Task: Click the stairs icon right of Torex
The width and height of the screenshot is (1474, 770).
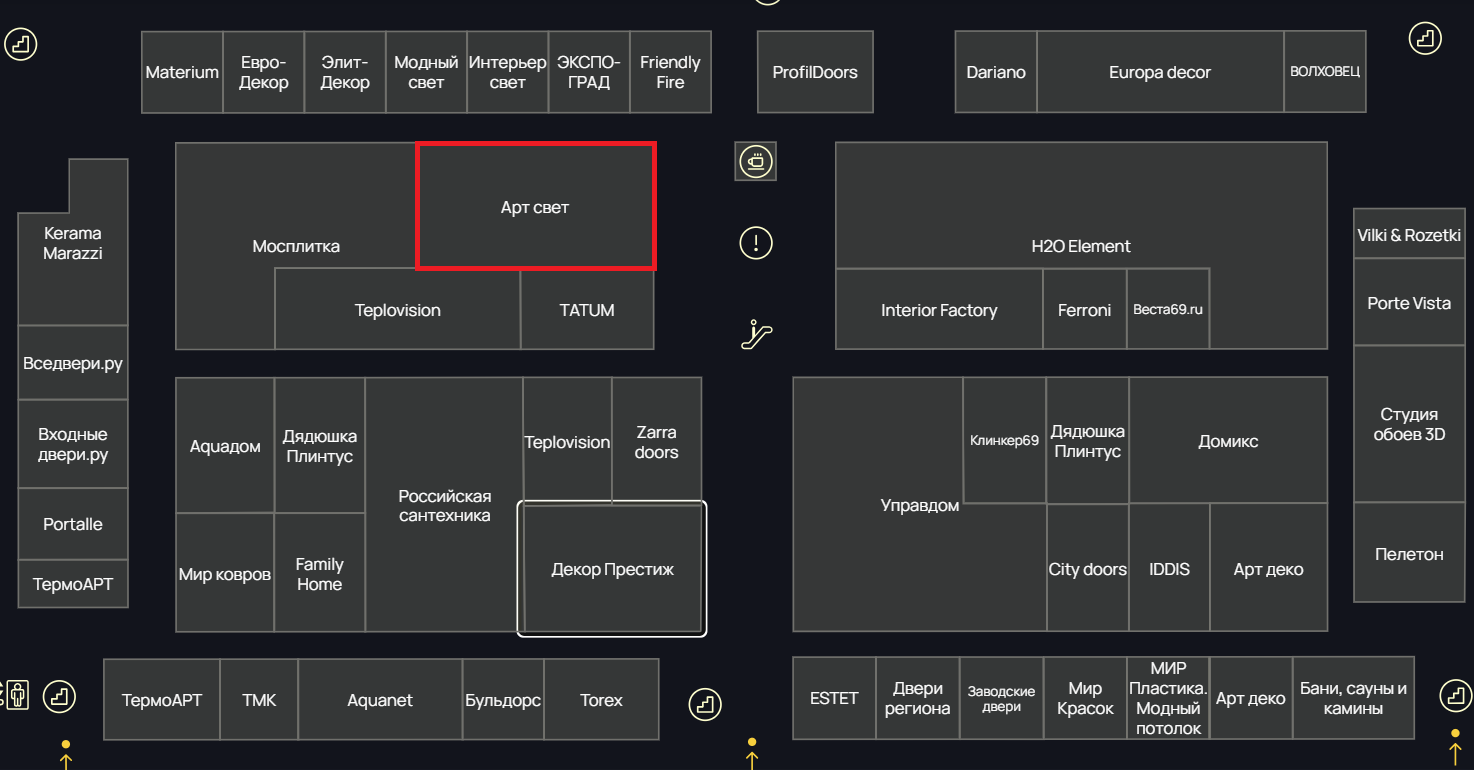Action: coord(705,704)
